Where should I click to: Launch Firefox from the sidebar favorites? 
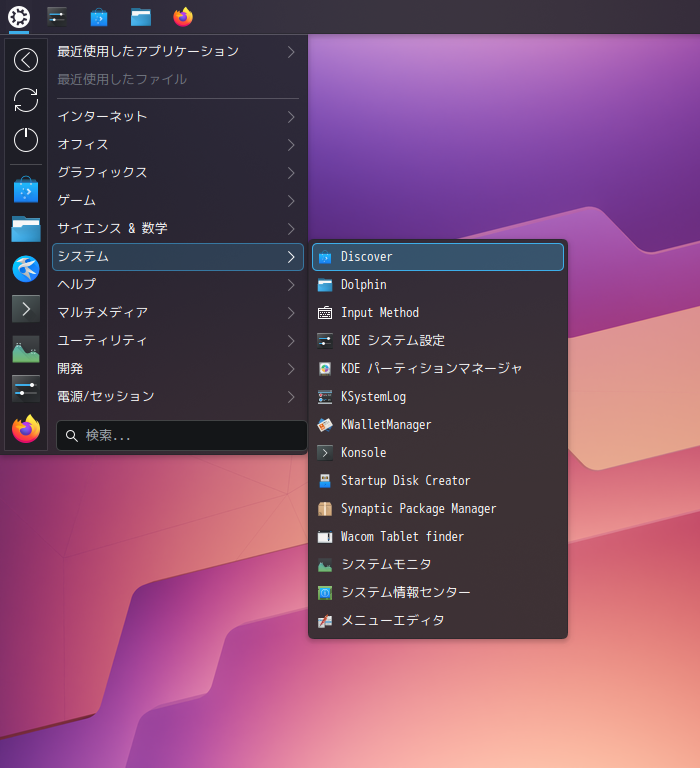[26, 429]
